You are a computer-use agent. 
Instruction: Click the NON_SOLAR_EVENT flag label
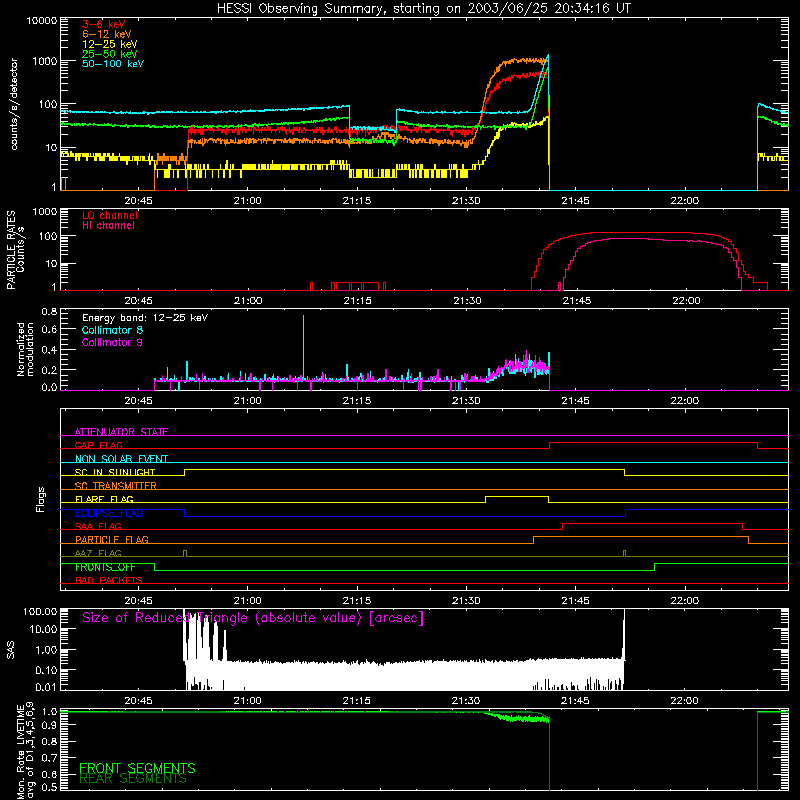121,459
